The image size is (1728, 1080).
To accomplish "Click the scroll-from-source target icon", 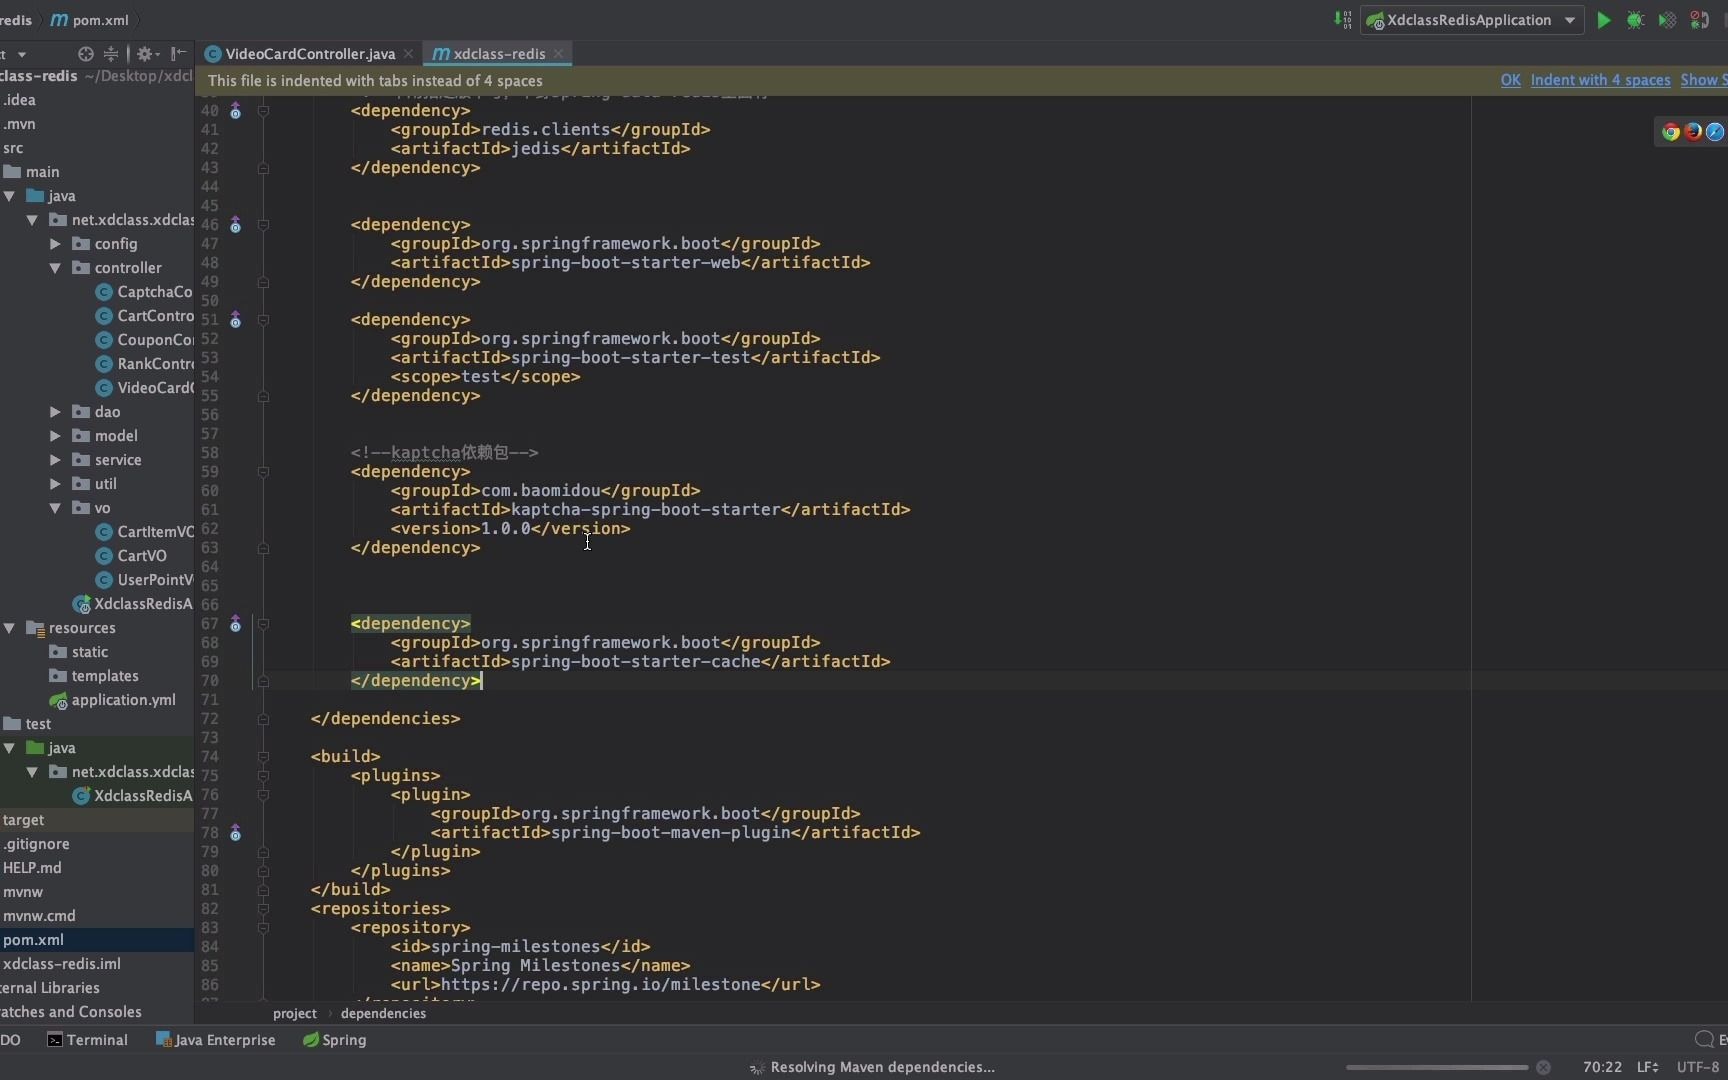I will tap(86, 54).
